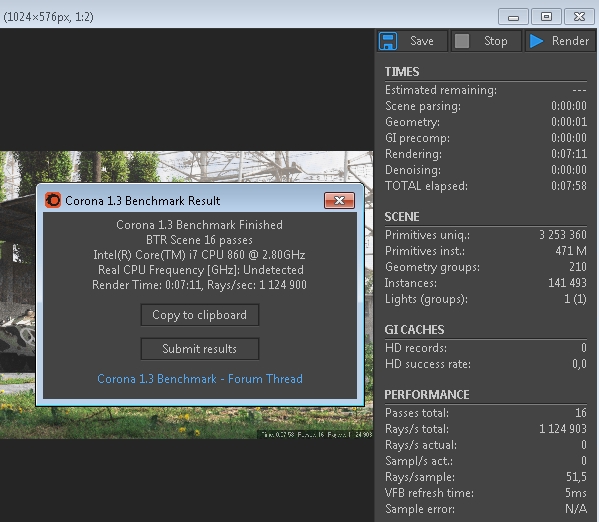Close the frame buffer window
Image resolution: width=599 pixels, height=522 pixels.
(579, 17)
